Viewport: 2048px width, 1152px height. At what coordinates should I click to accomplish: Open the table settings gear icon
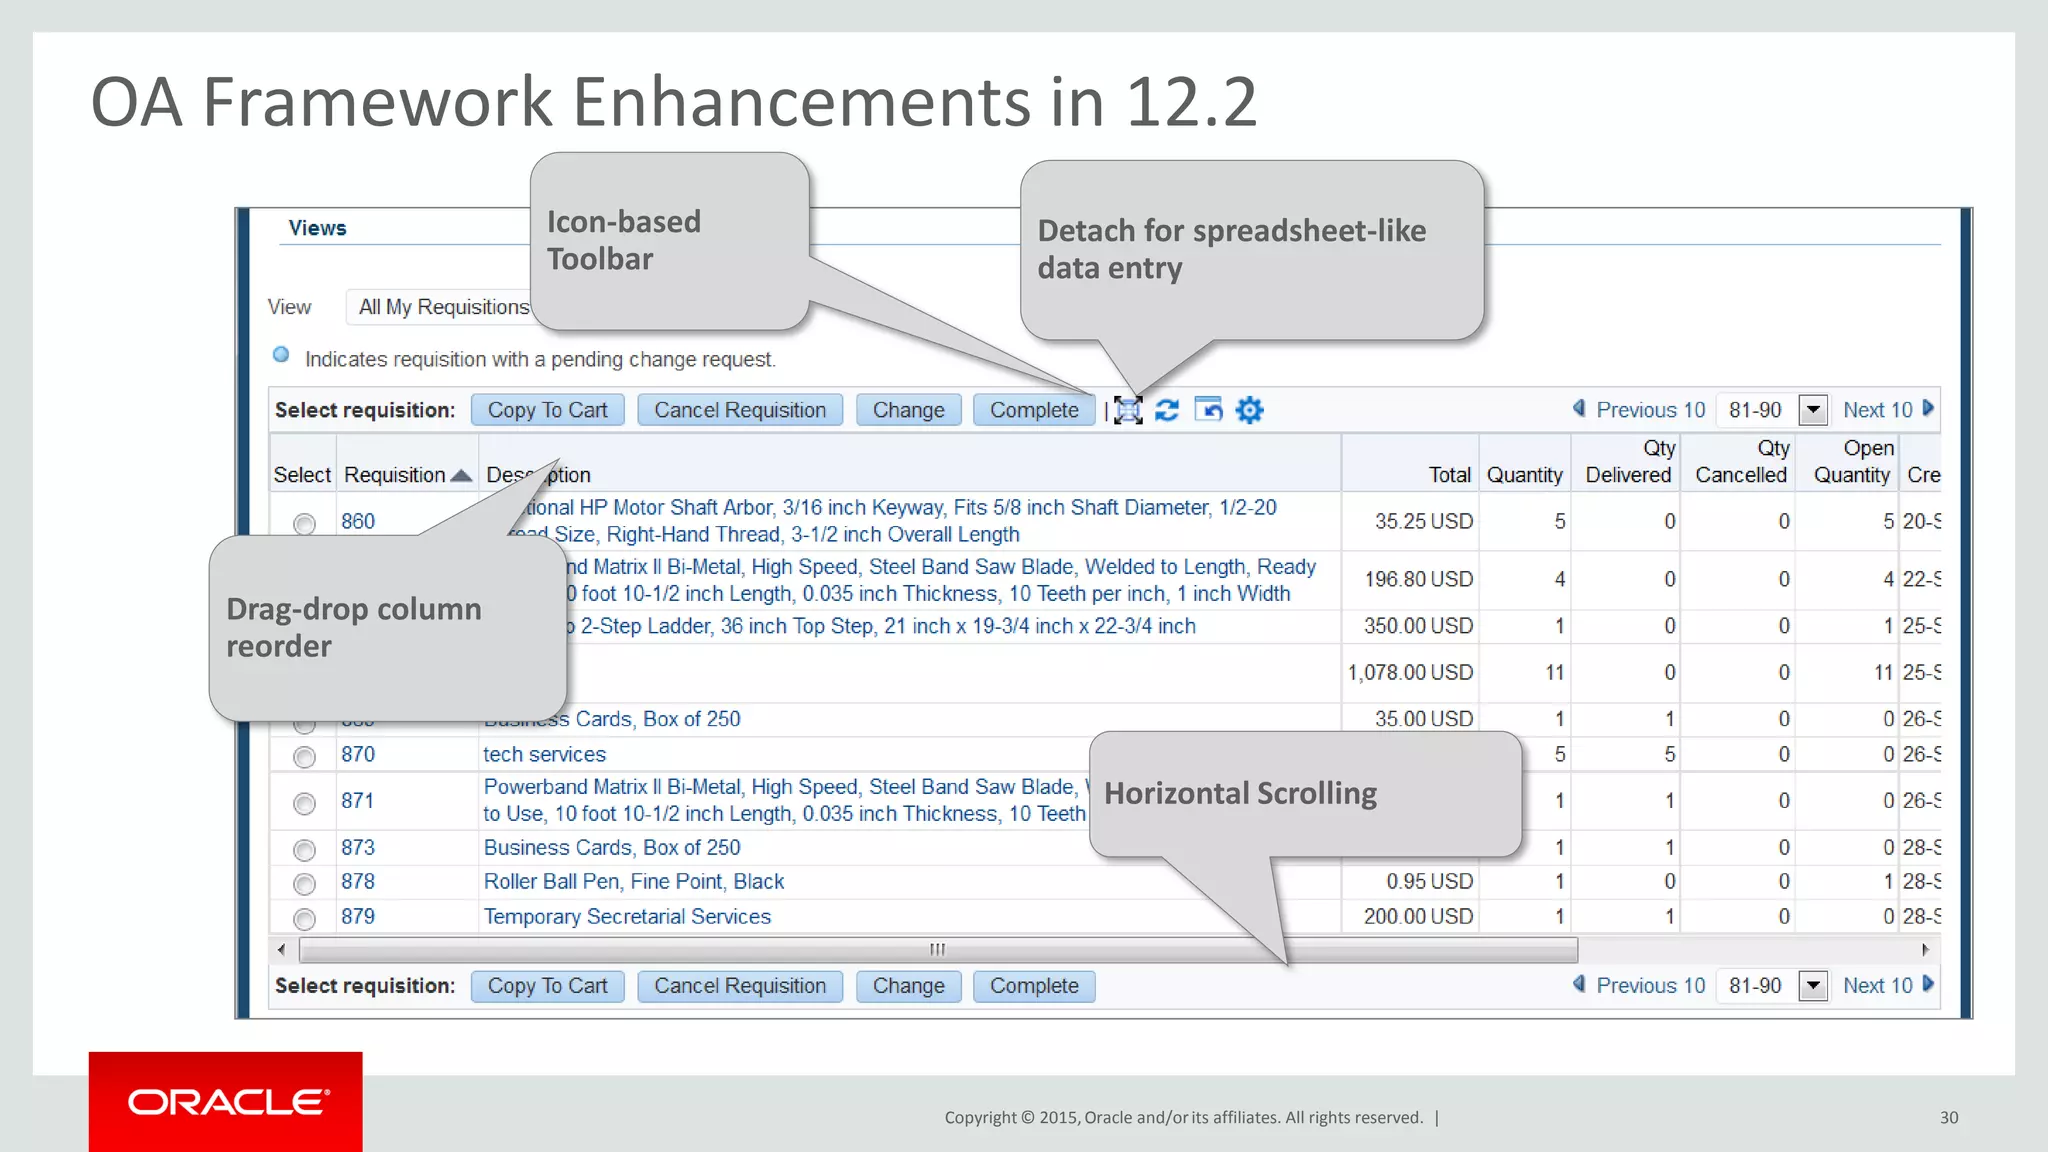(1250, 410)
